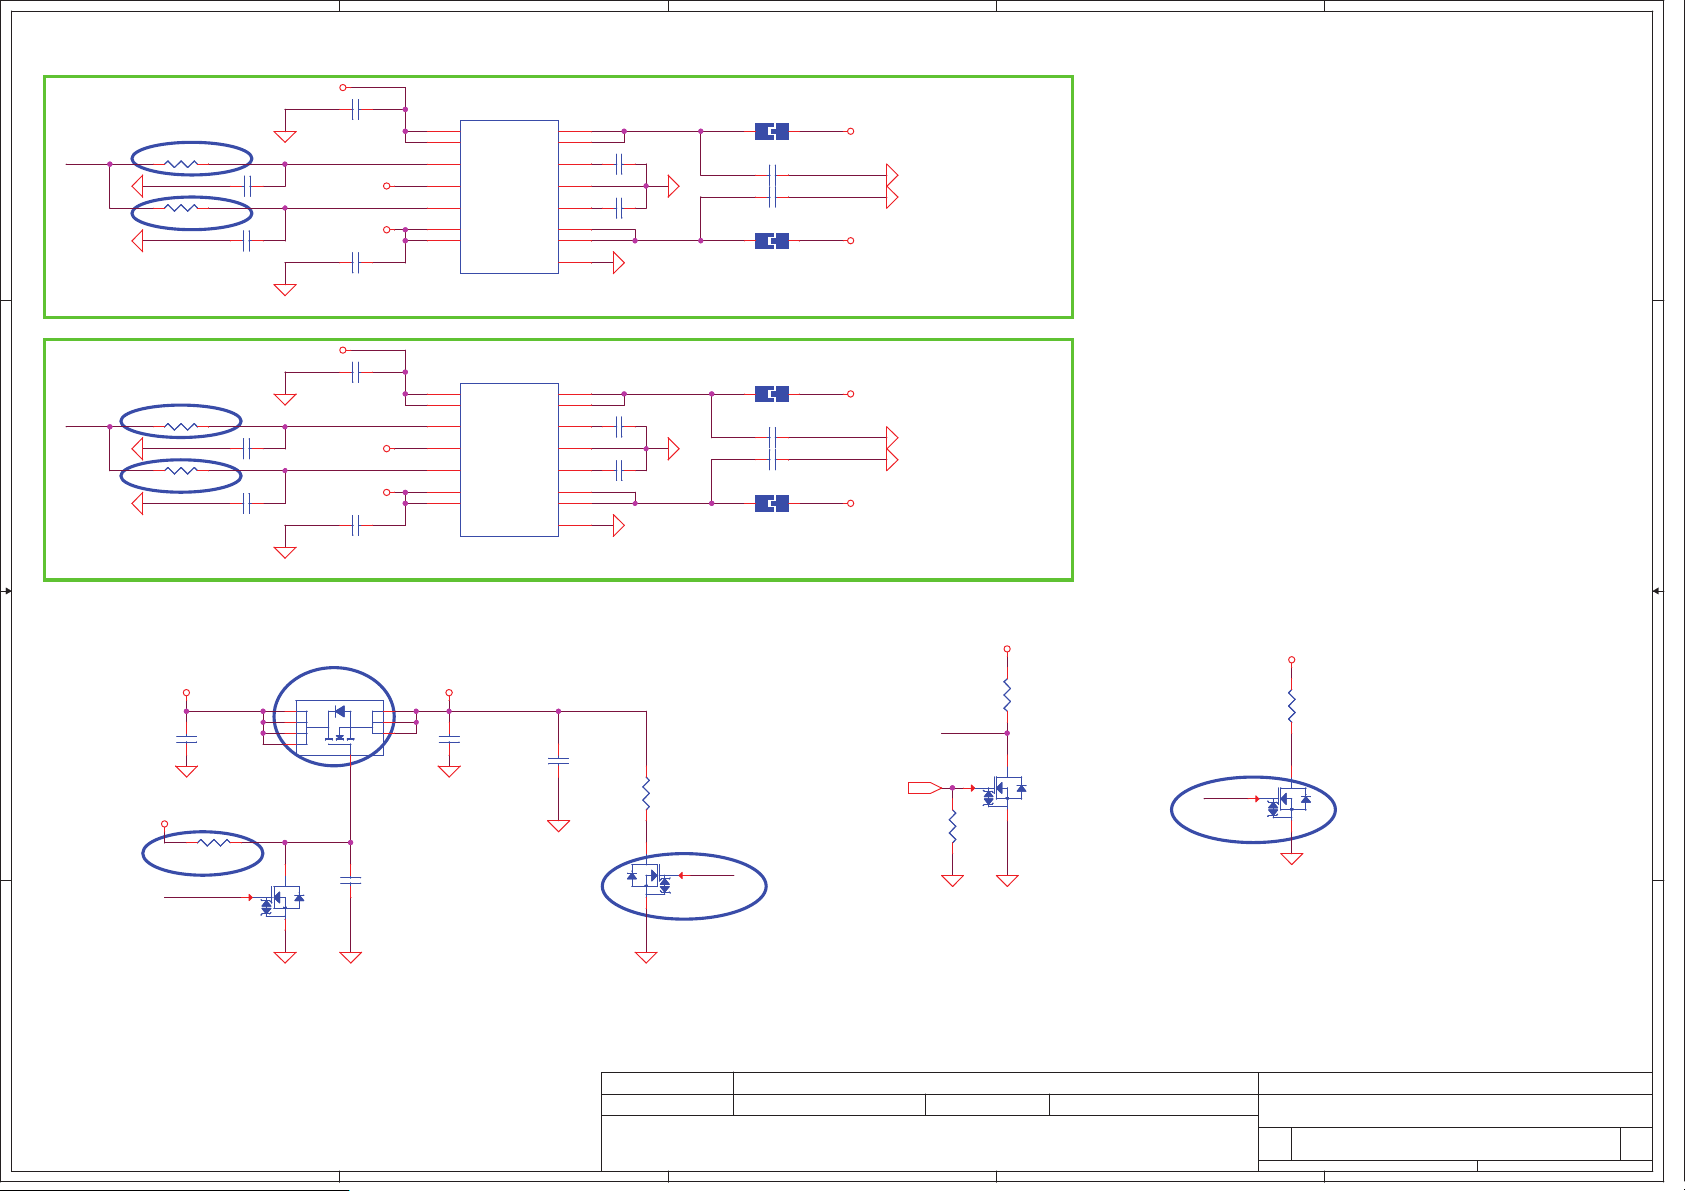Select the resistor above the right-arrow circled transistor
This screenshot has height=1191, width=1685.
pos(646,794)
